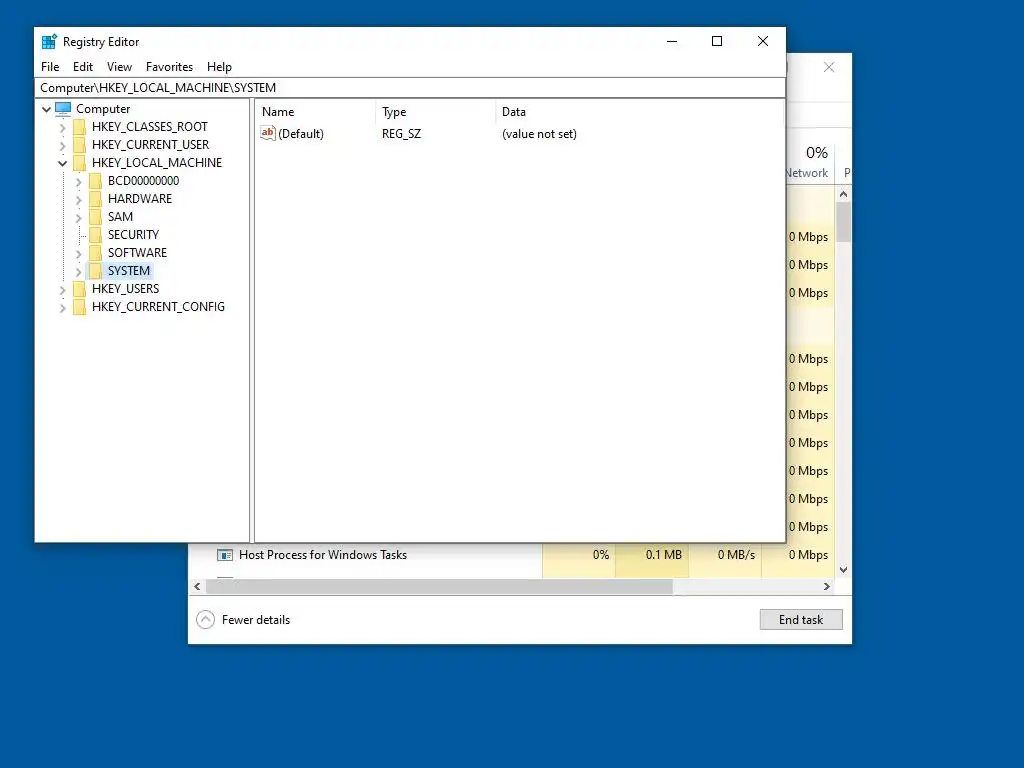Open the View menu

pos(120,67)
